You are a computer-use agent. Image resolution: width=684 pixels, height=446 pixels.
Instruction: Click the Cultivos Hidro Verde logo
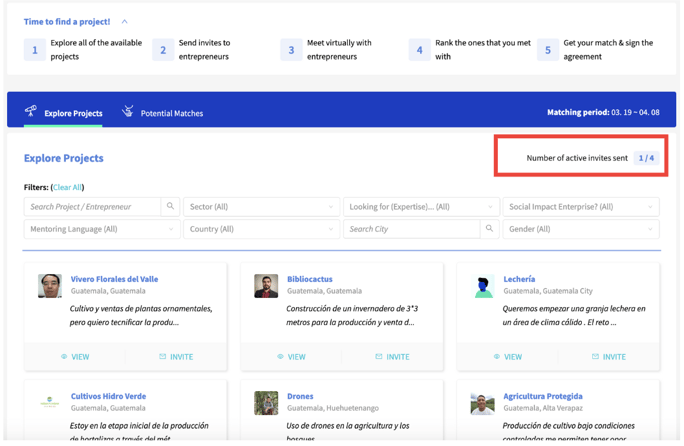(50, 403)
